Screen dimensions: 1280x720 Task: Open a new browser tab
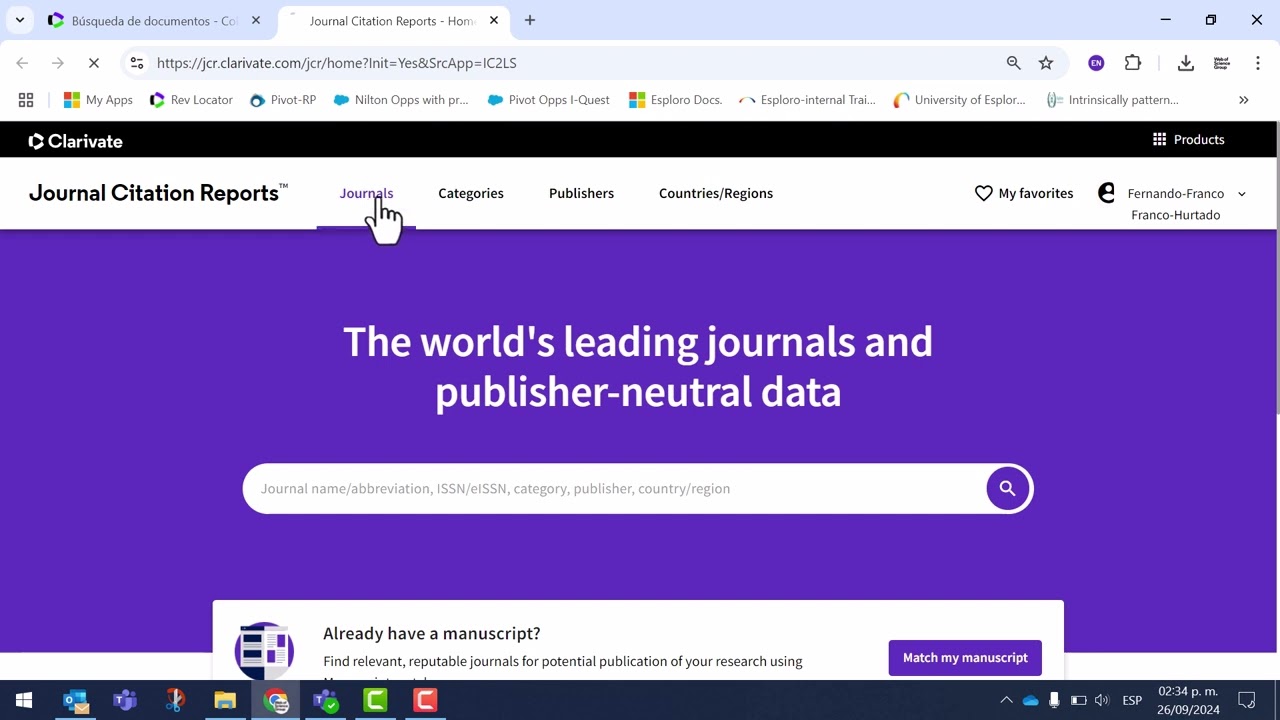[530, 20]
